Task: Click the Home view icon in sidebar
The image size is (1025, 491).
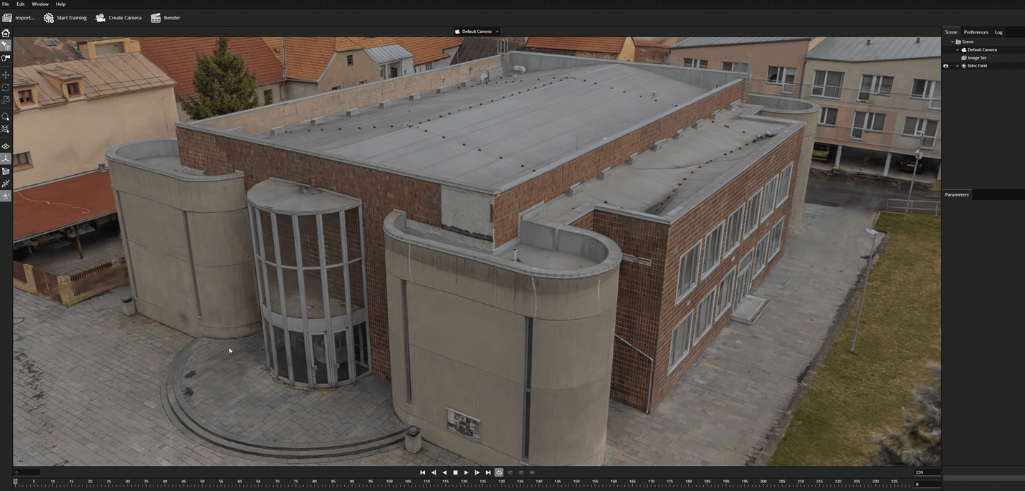Action: 6,33
